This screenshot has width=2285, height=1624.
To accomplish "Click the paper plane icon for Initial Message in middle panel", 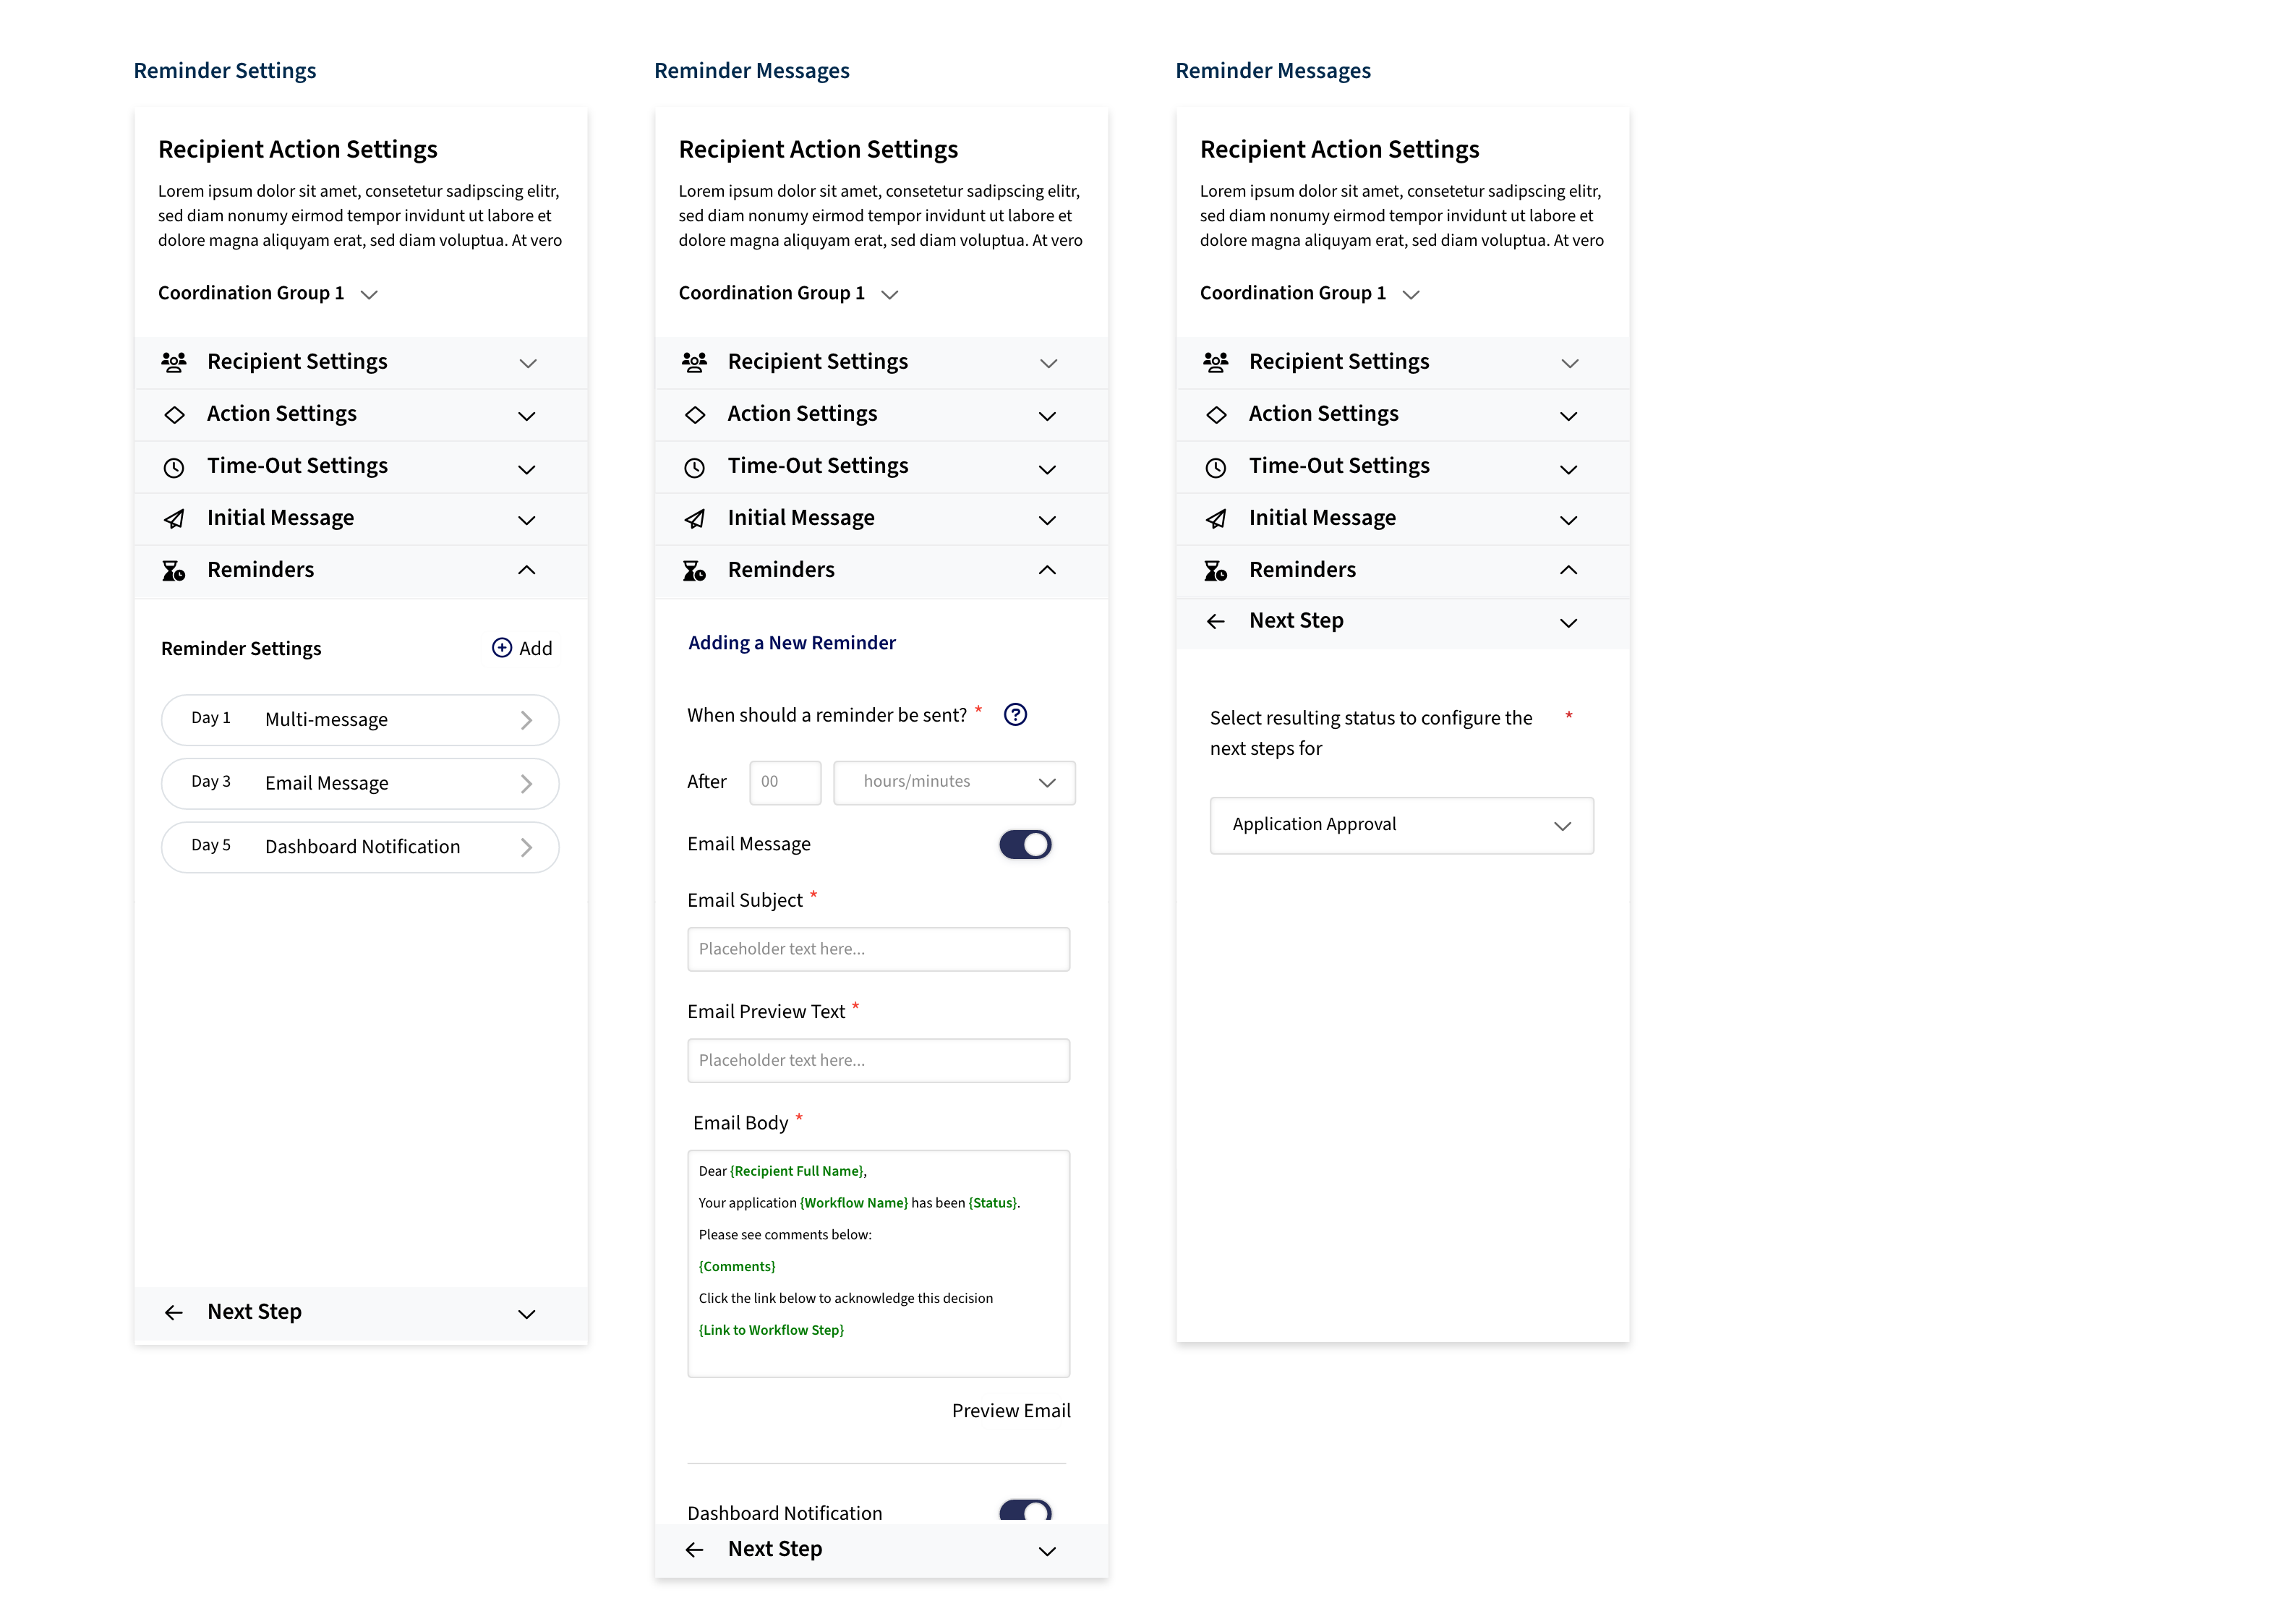I will tap(694, 519).
